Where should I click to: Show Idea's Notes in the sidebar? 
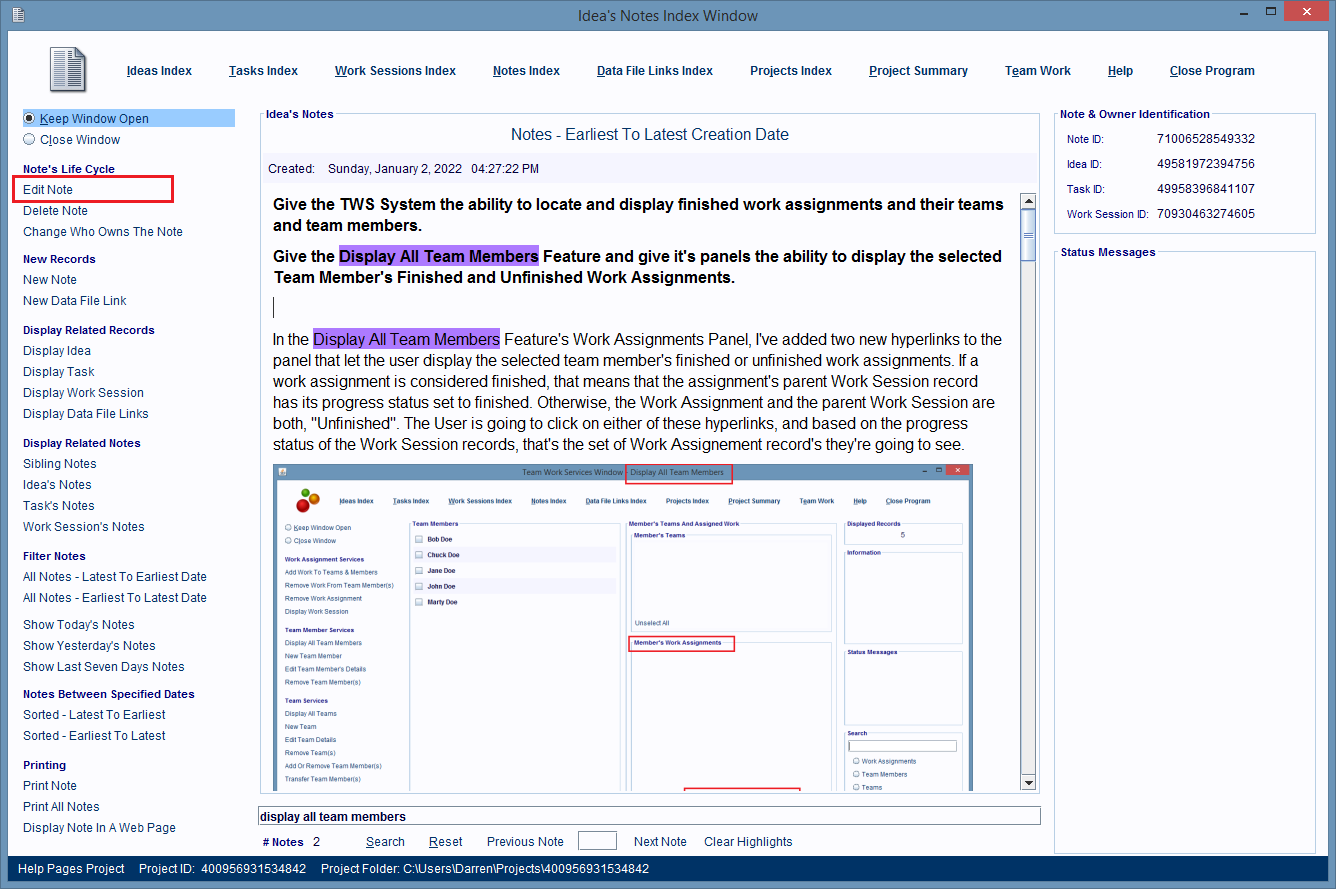pyautogui.click(x=57, y=485)
